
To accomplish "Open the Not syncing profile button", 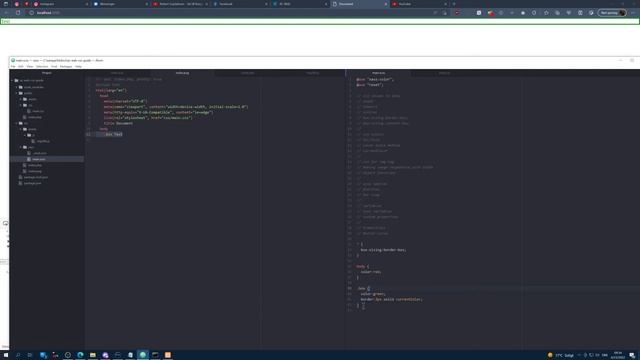I will [612, 13].
